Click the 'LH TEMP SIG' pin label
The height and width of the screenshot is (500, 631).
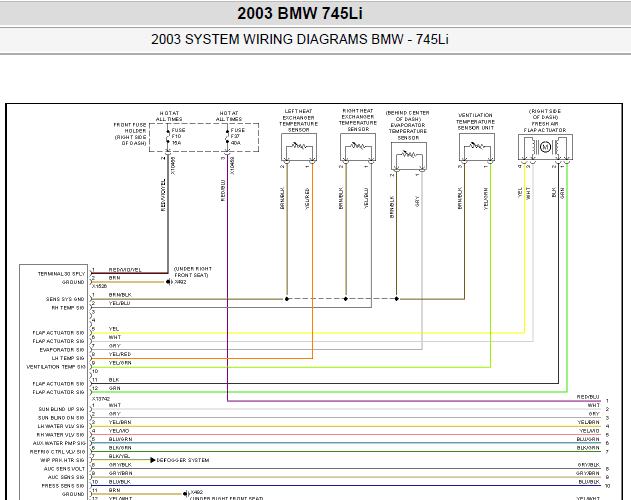click(x=68, y=358)
